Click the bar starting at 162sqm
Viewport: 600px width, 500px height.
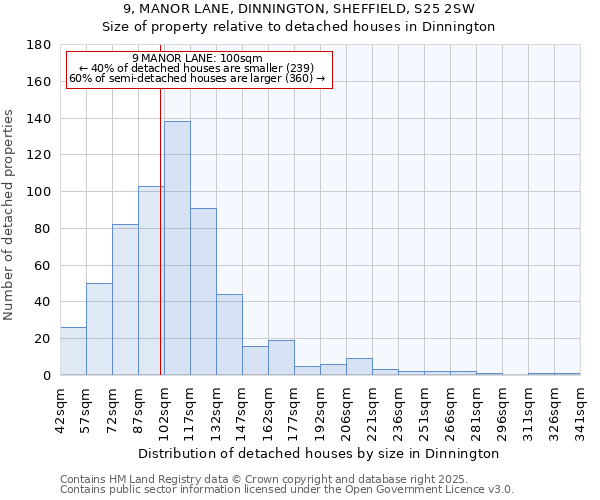coord(281,358)
